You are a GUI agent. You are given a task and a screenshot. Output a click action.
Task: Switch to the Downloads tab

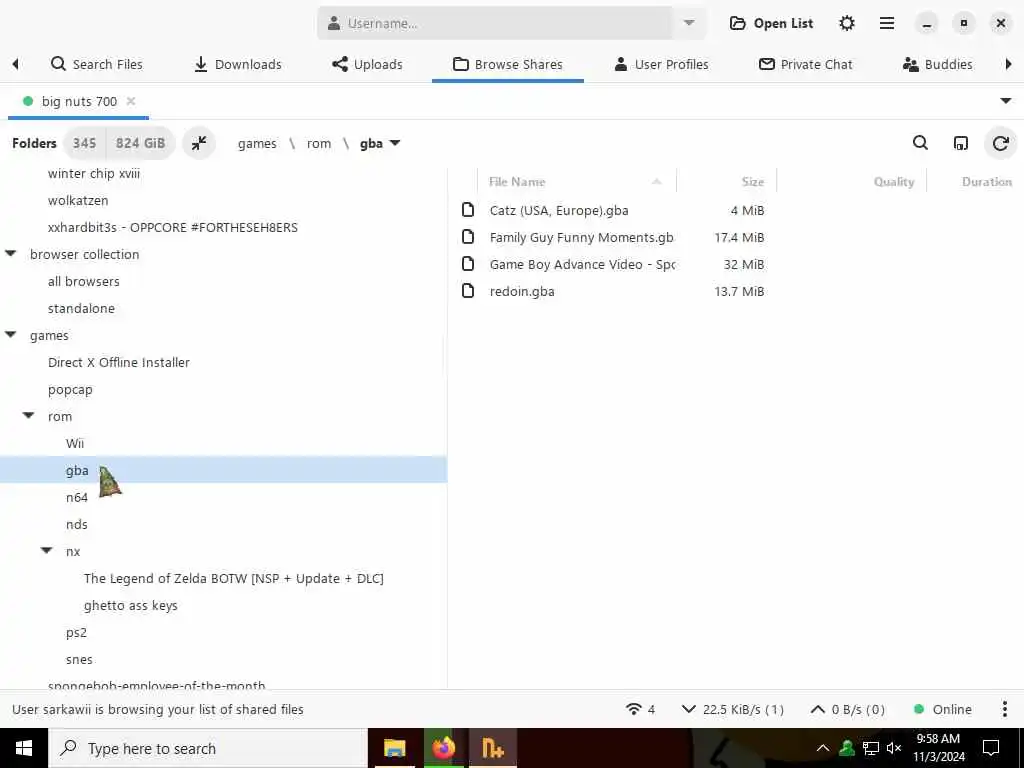(238, 64)
